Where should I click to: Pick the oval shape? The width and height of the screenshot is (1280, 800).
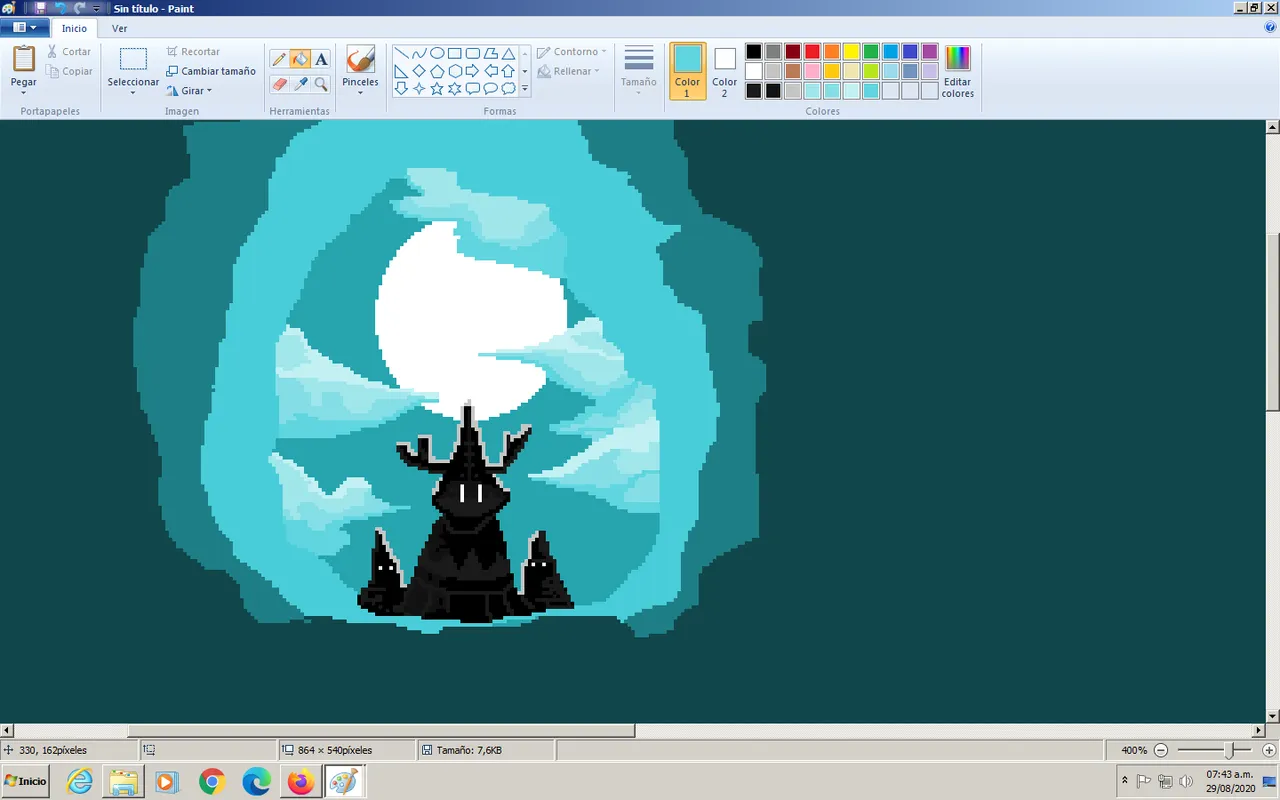[437, 54]
